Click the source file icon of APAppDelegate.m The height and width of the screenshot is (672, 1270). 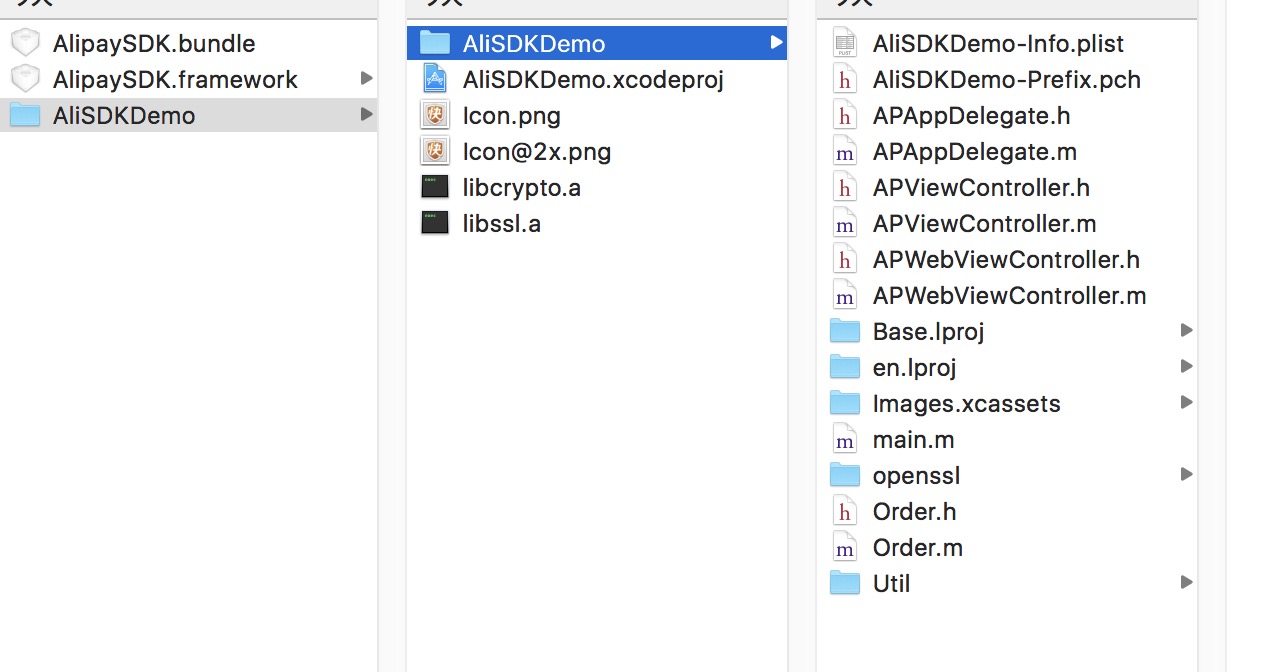point(845,151)
